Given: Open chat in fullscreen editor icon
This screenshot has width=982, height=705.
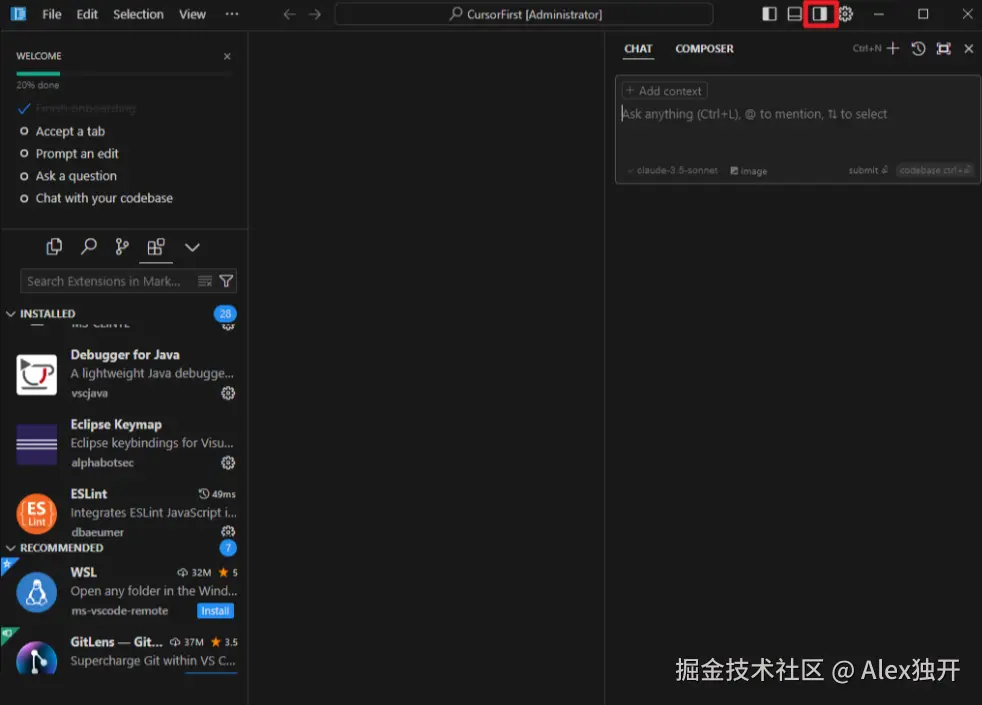Looking at the screenshot, I should point(944,48).
